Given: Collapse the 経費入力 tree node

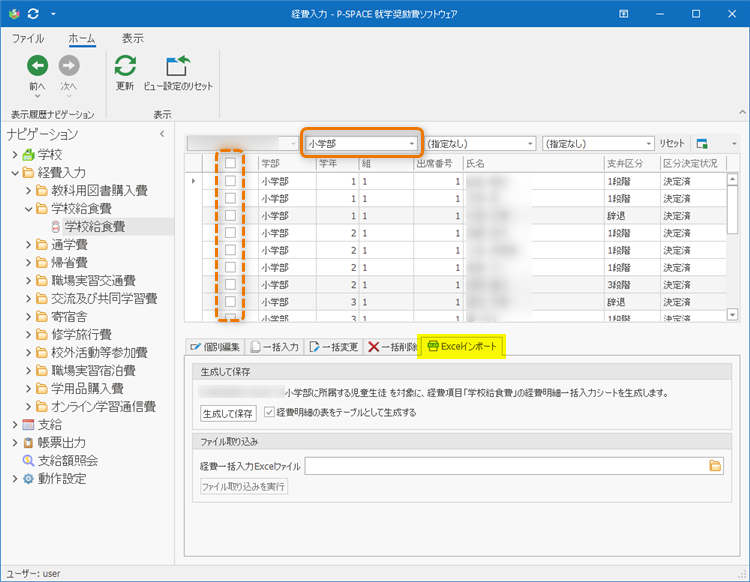Looking at the screenshot, I should pyautogui.click(x=15, y=173).
